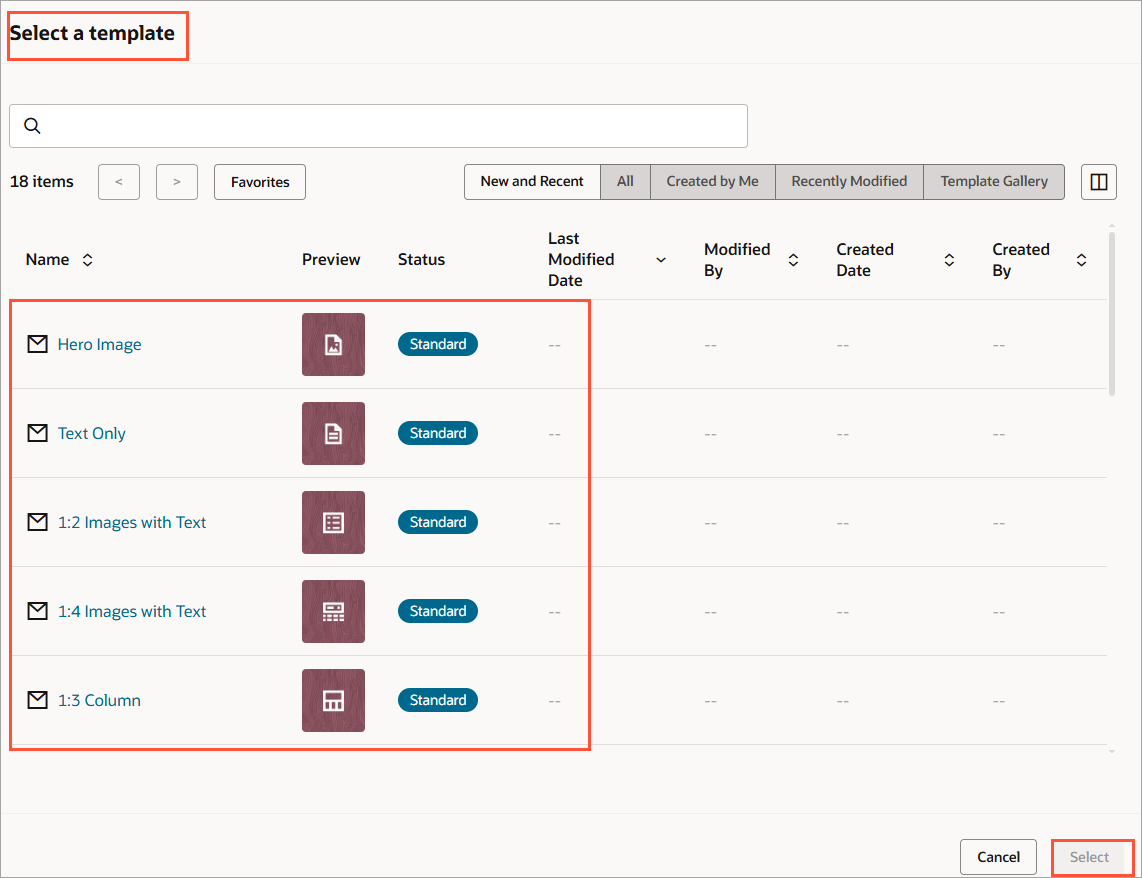Select the Created by Me filter tab
This screenshot has width=1142, height=878.
[712, 182]
